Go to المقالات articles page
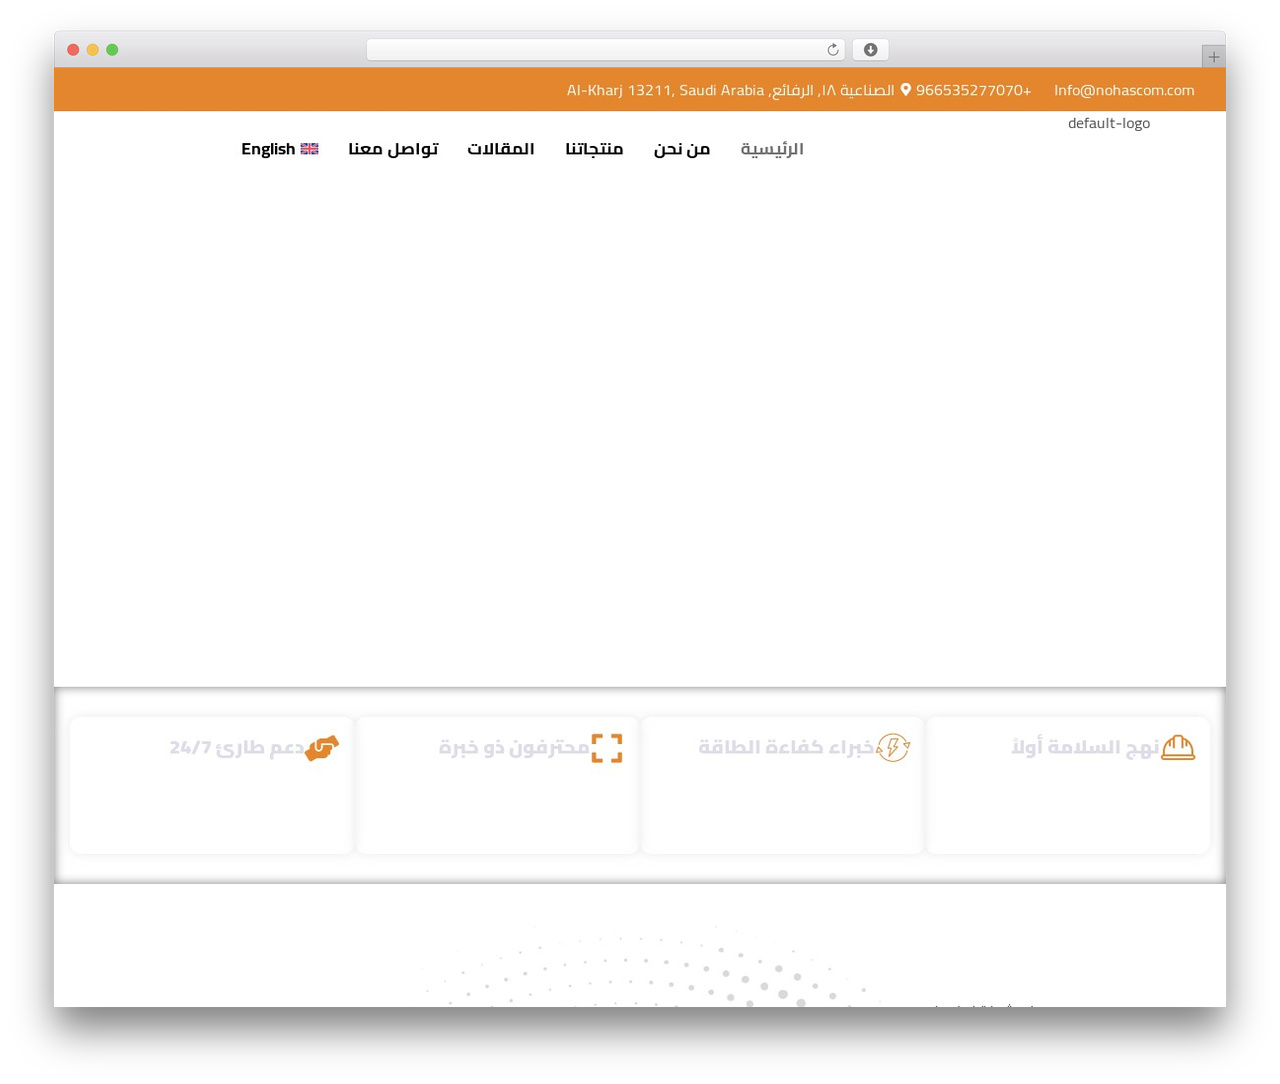The image size is (1280, 1084). pos(501,149)
